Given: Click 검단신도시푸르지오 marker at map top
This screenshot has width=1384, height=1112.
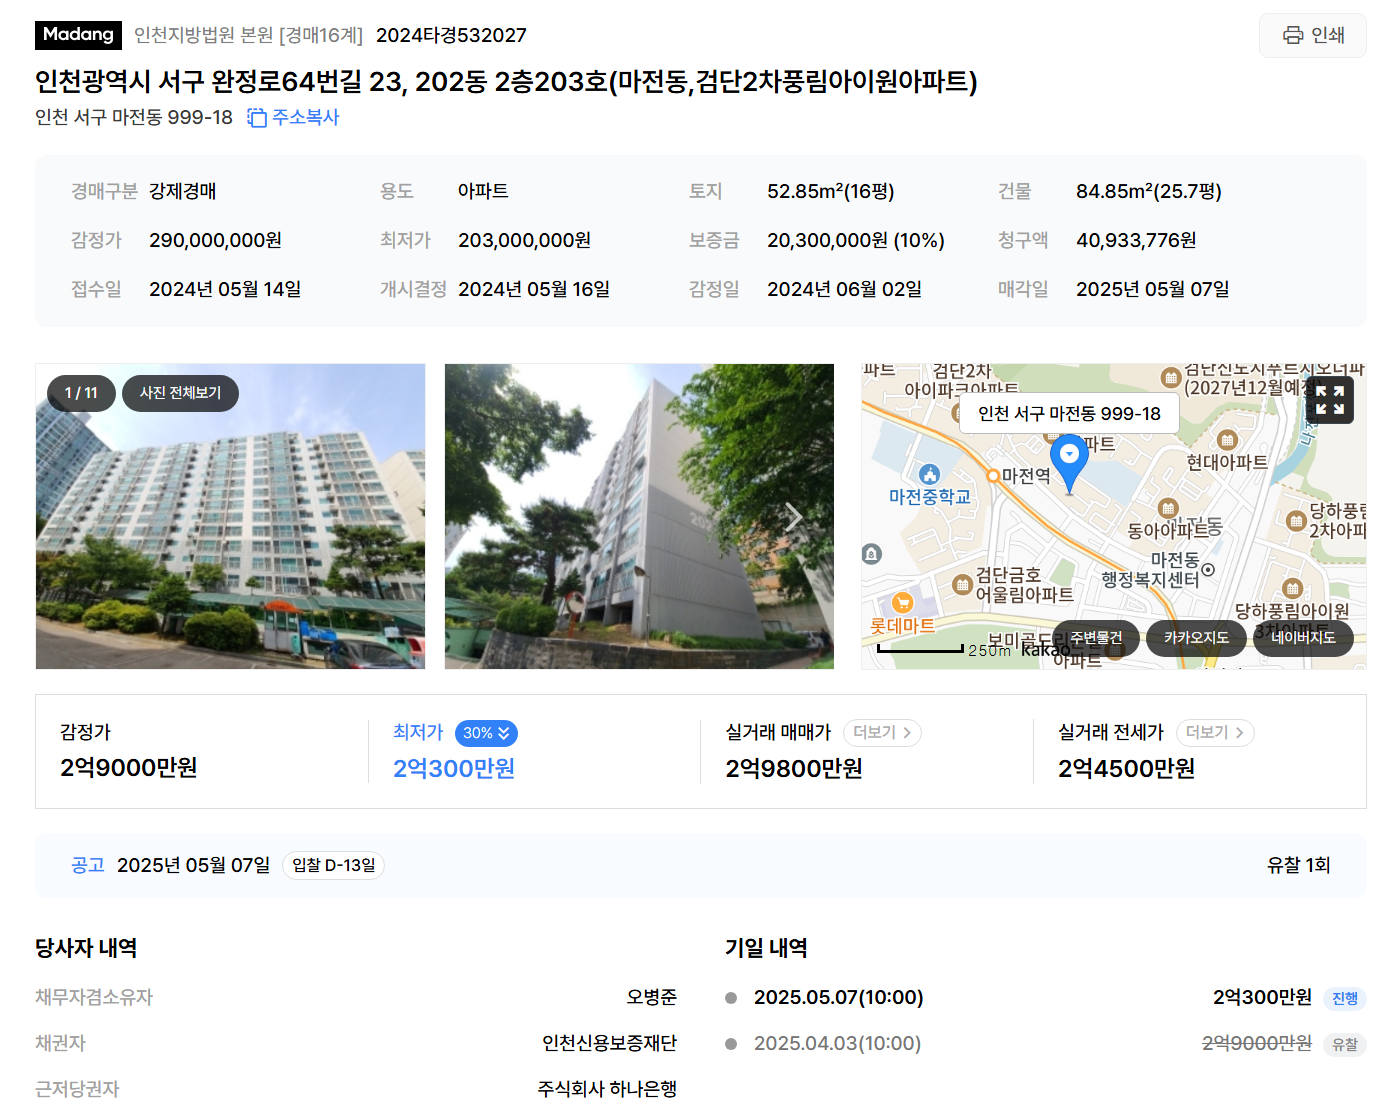Looking at the screenshot, I should pos(1171,377).
